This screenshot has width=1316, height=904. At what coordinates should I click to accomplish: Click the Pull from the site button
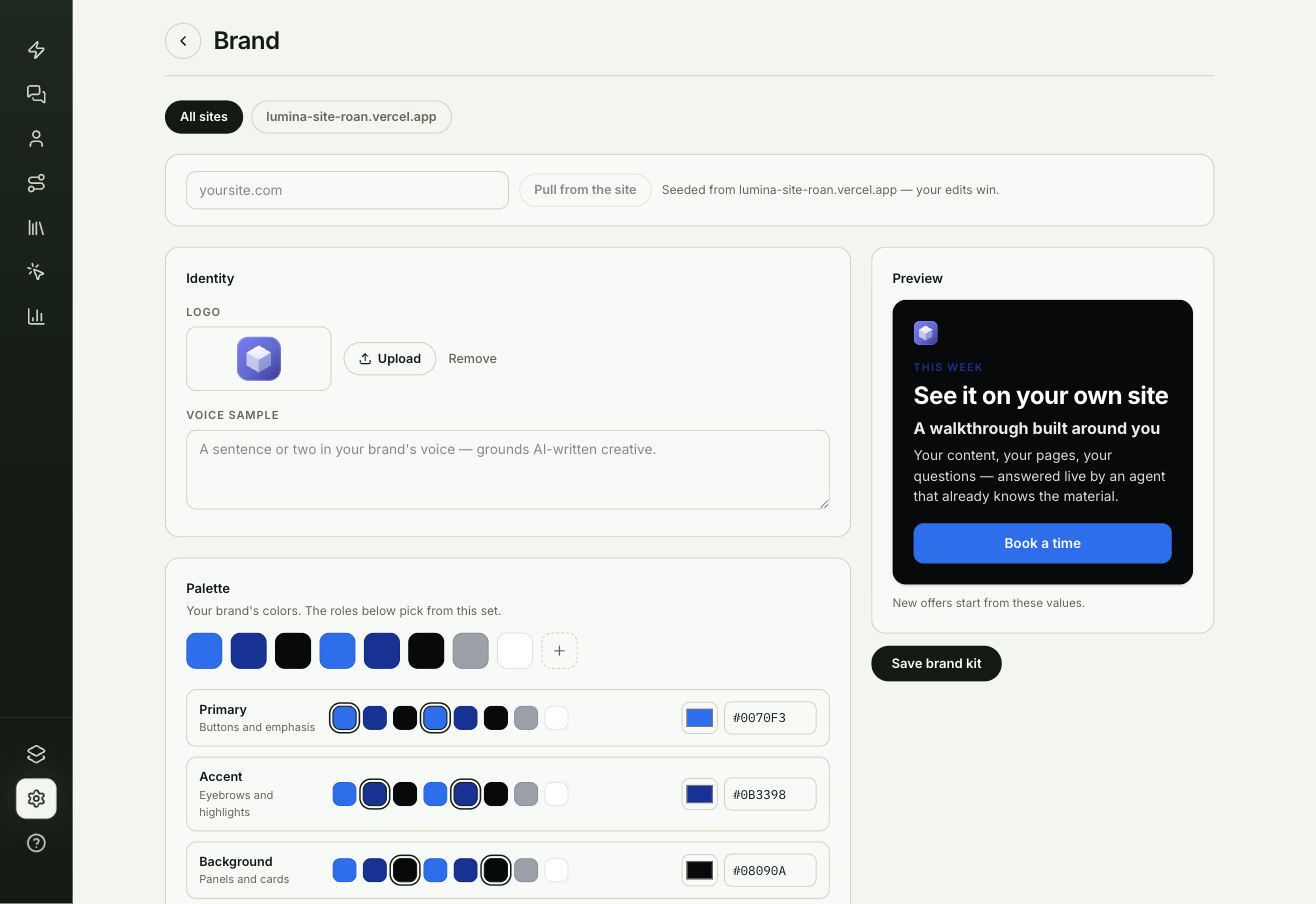pyautogui.click(x=585, y=190)
